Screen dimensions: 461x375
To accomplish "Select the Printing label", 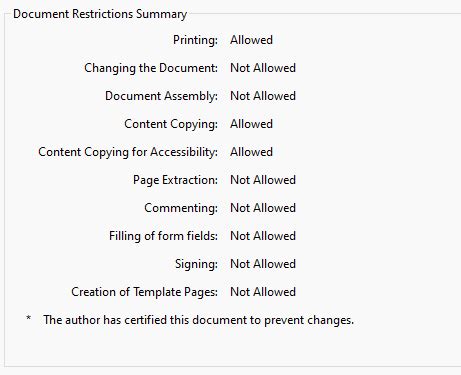I will pos(195,40).
